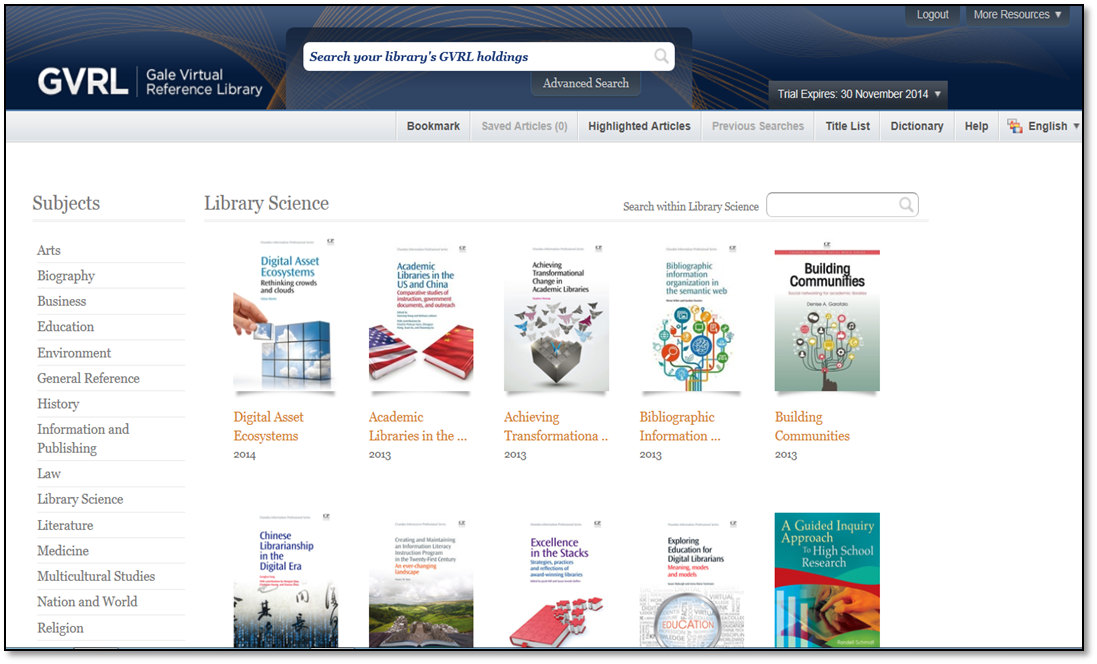
Task: Open the Guided Inquiry Approach book cover
Action: 827,580
